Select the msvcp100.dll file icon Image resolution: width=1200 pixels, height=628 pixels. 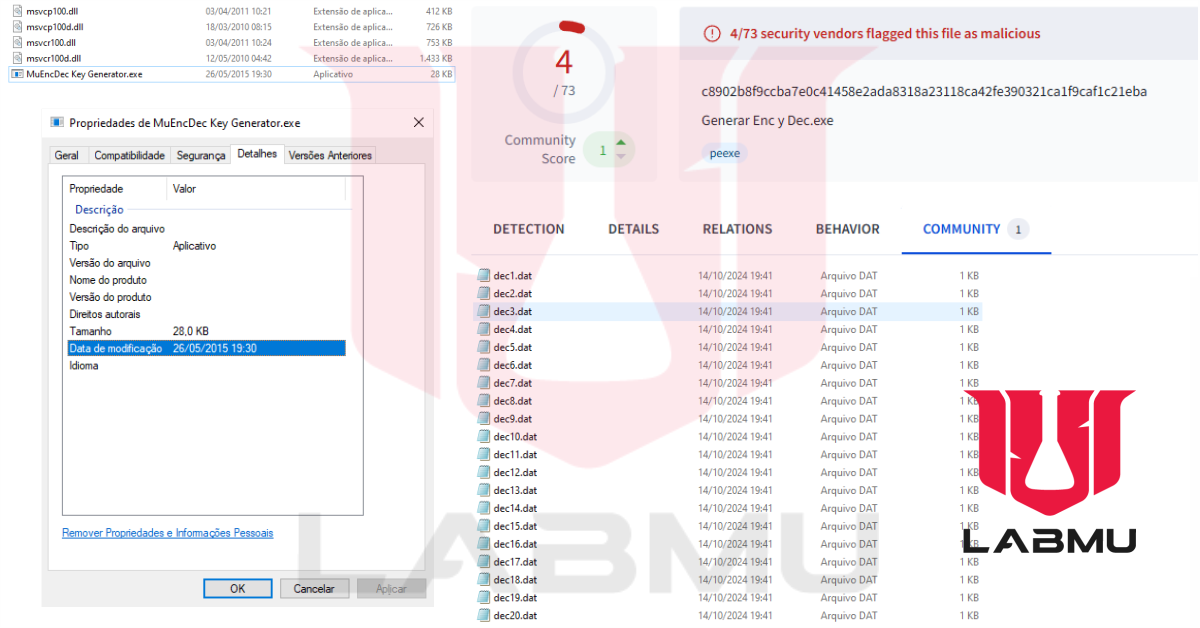(17, 10)
